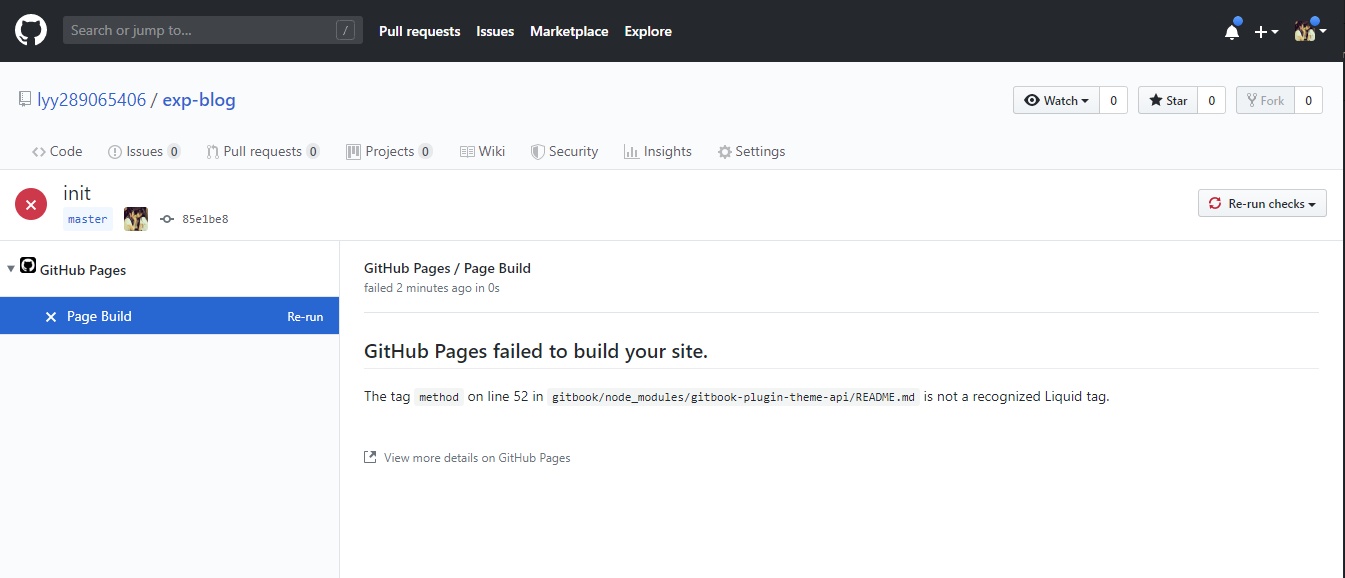Open the Settings tab
The image size is (1345, 578).
tap(751, 151)
